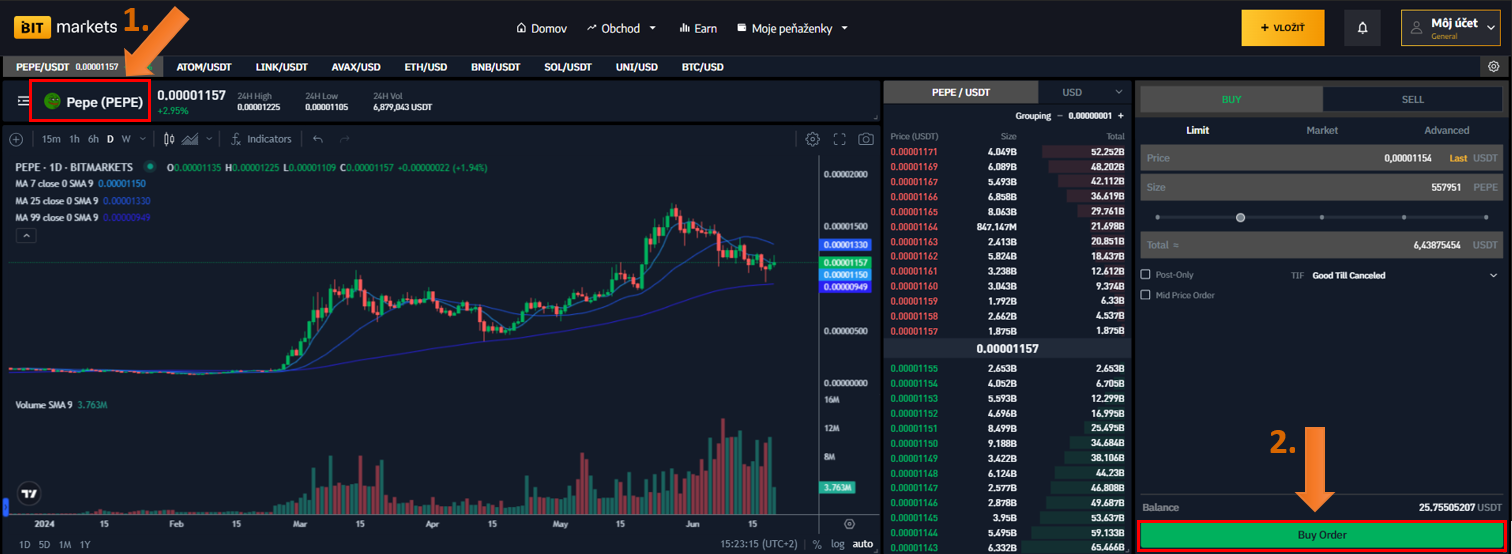1512x554 pixels.
Task: Select the Market order tab
Action: click(1322, 130)
